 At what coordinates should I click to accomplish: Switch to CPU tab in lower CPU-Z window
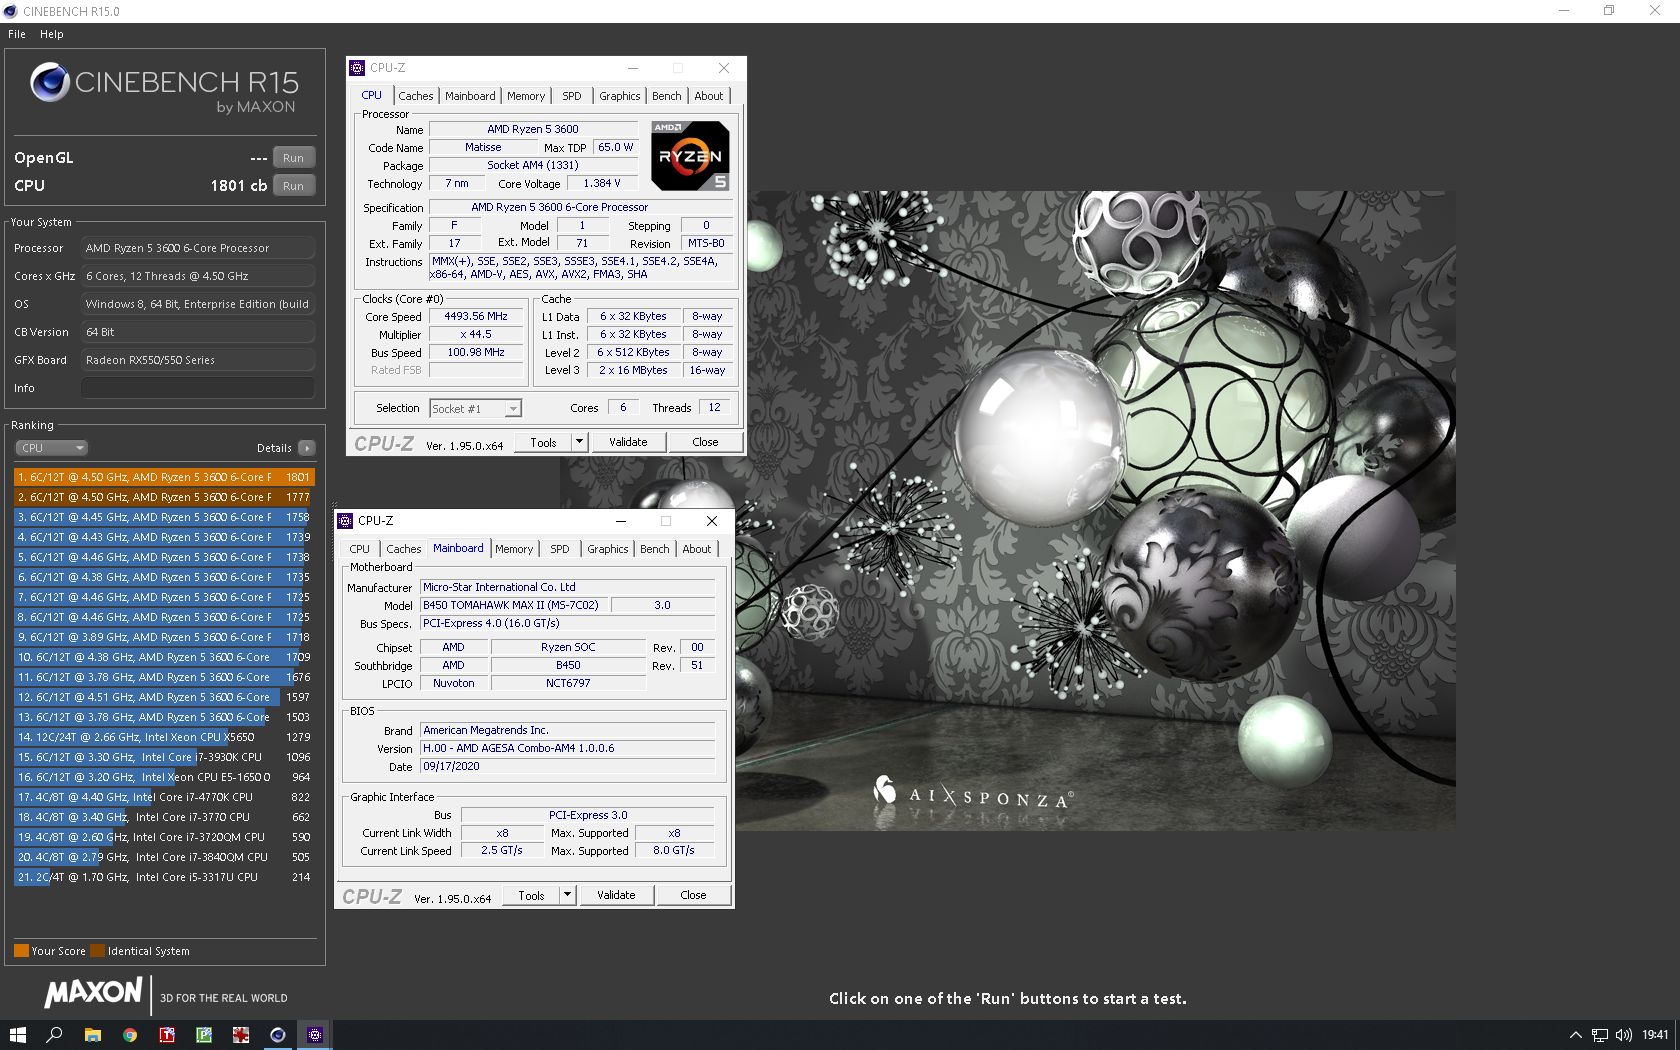360,549
